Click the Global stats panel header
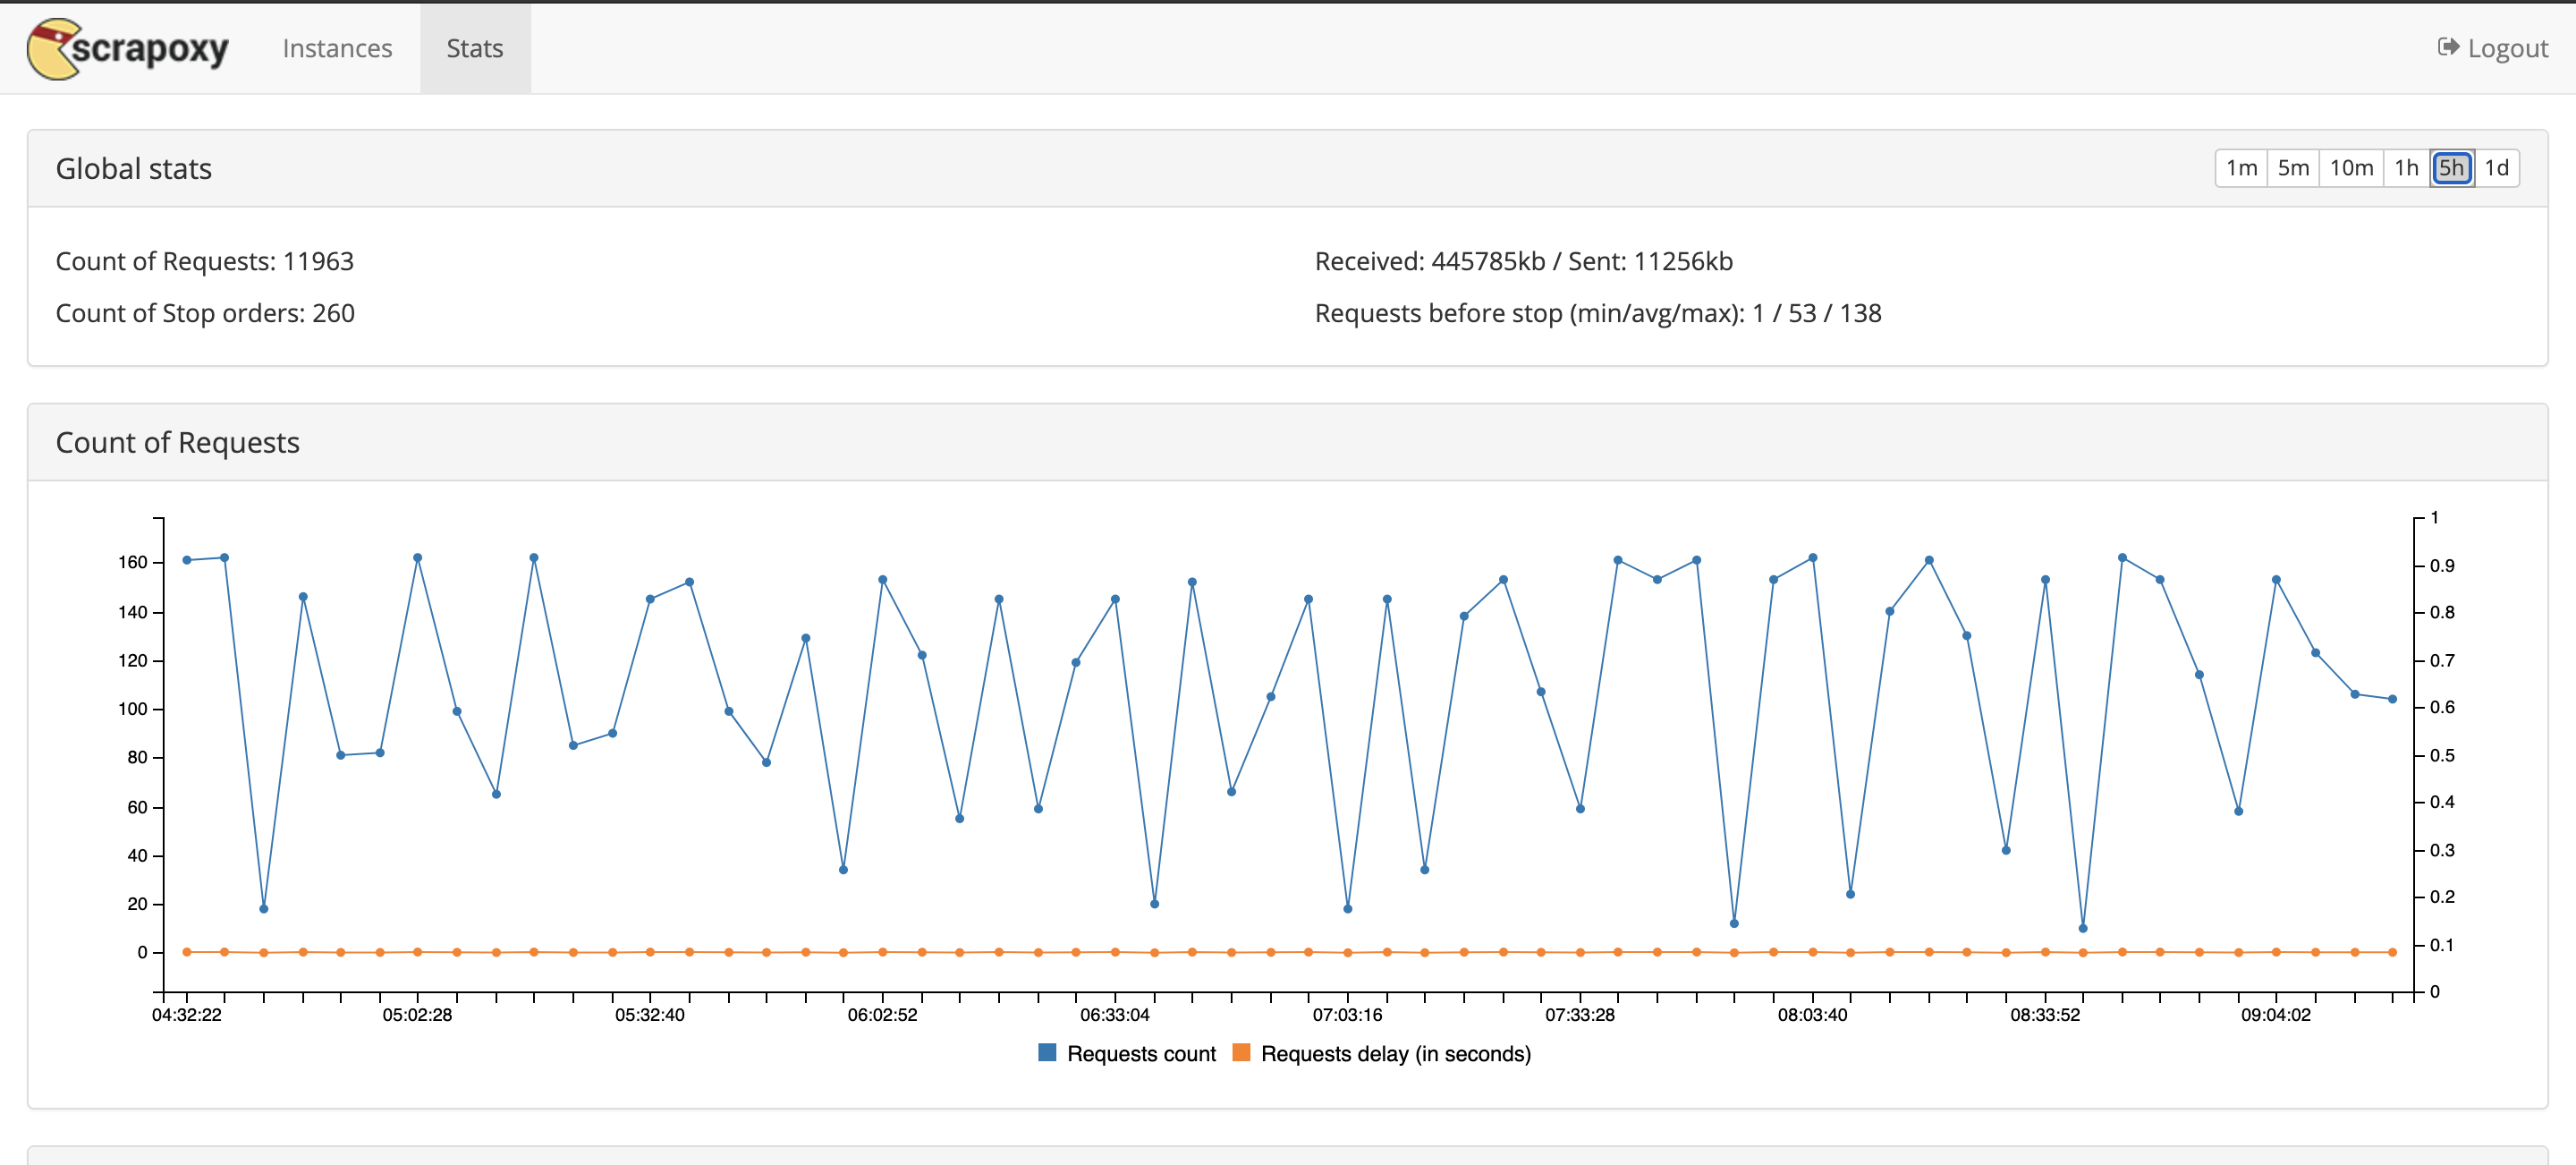Screen dimensions: 2576x1165 coord(134,168)
